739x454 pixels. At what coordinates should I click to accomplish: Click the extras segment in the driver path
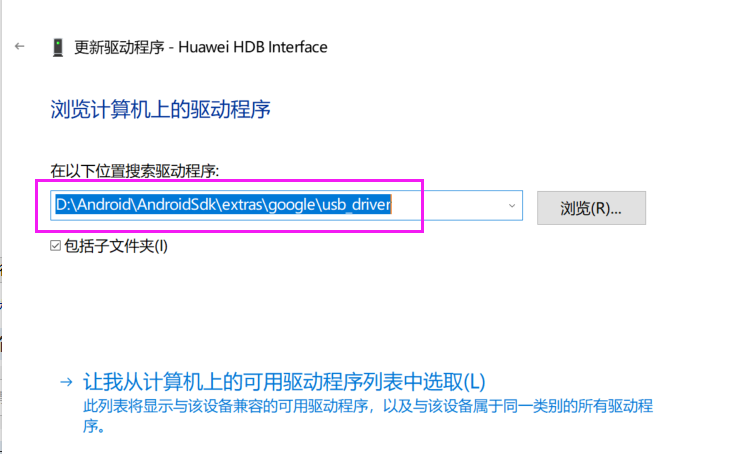pos(242,205)
